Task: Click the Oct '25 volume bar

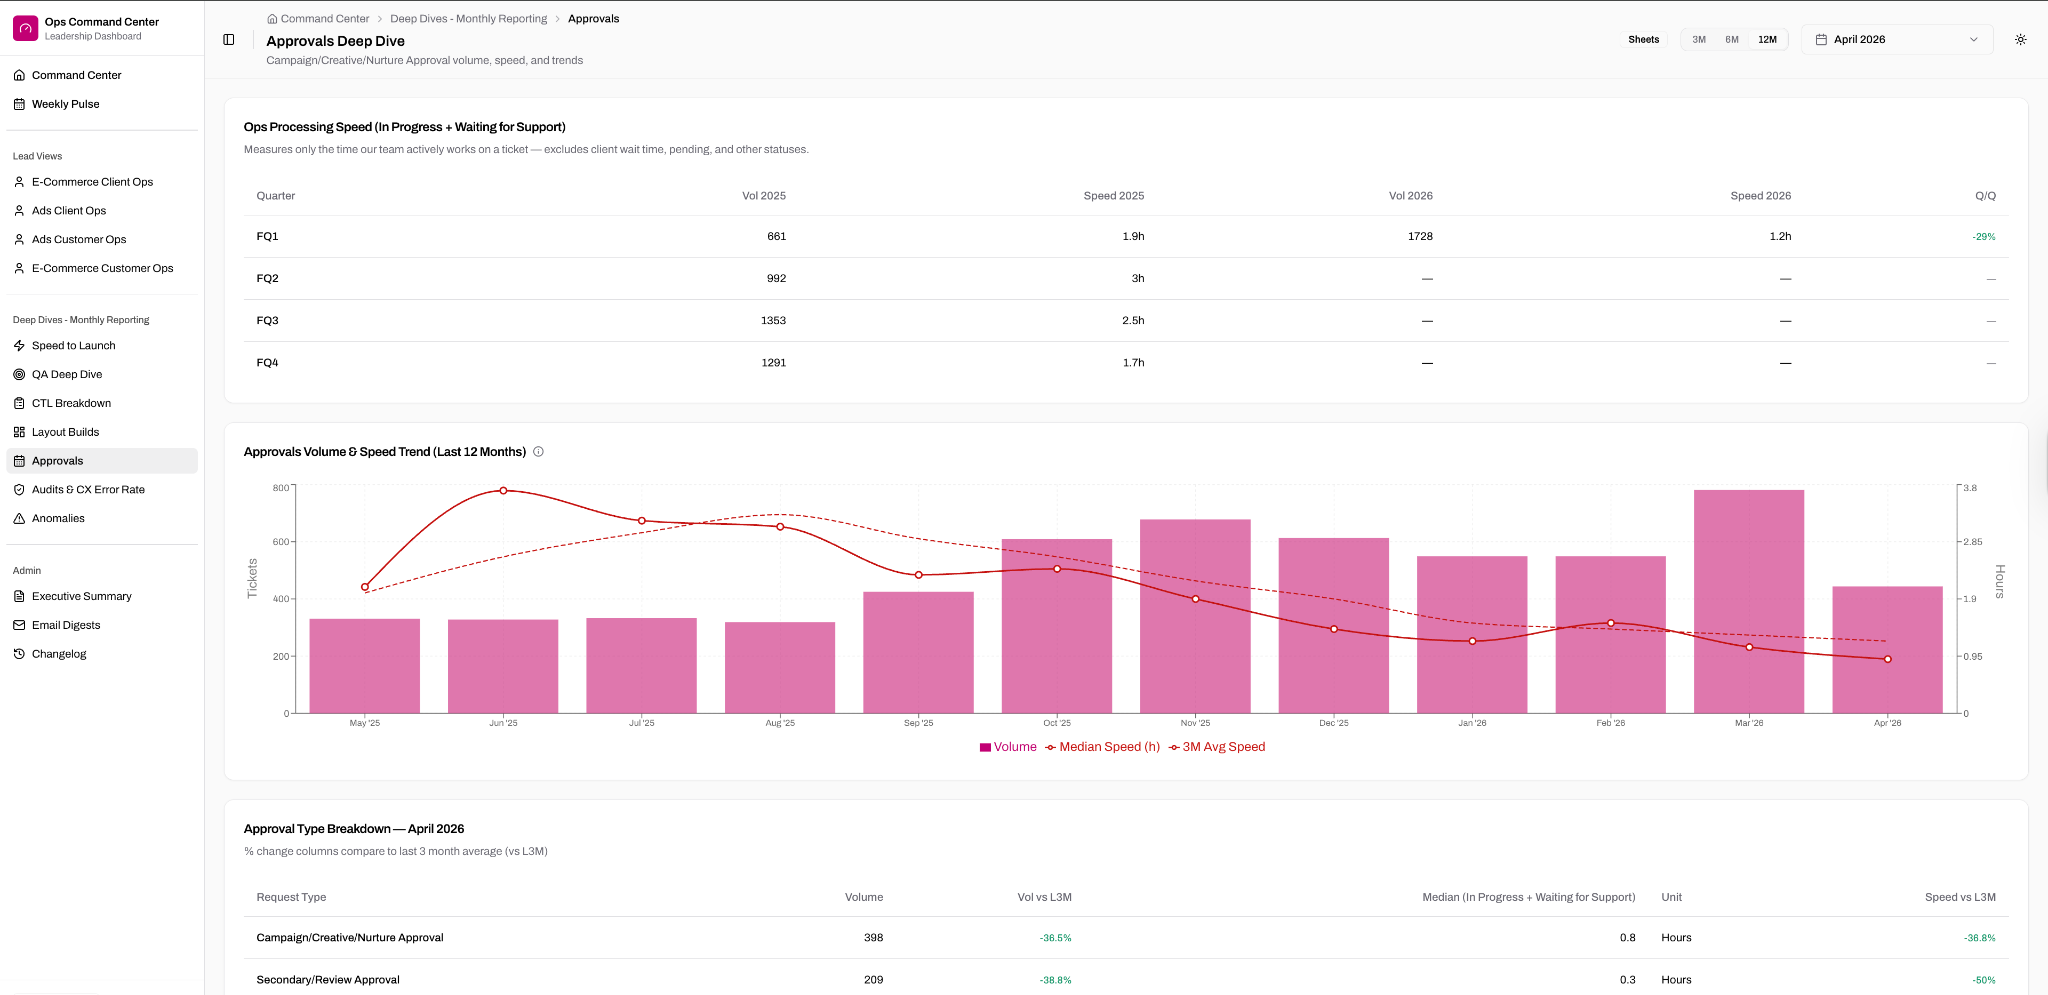Action: 1057,626
